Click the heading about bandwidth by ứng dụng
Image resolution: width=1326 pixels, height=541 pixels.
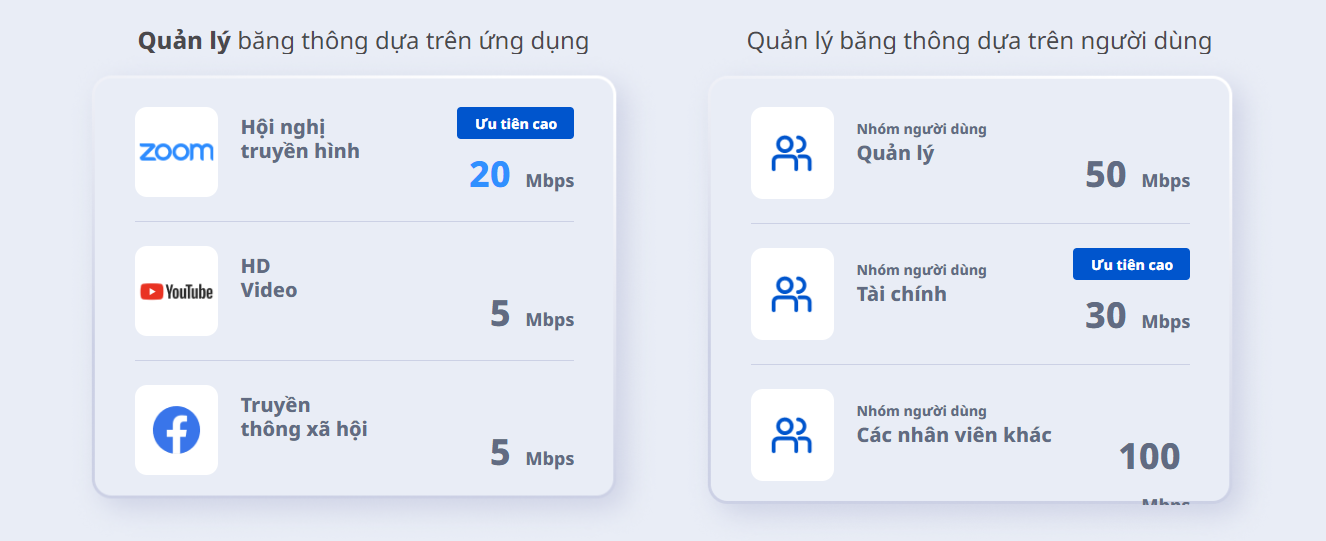point(363,41)
